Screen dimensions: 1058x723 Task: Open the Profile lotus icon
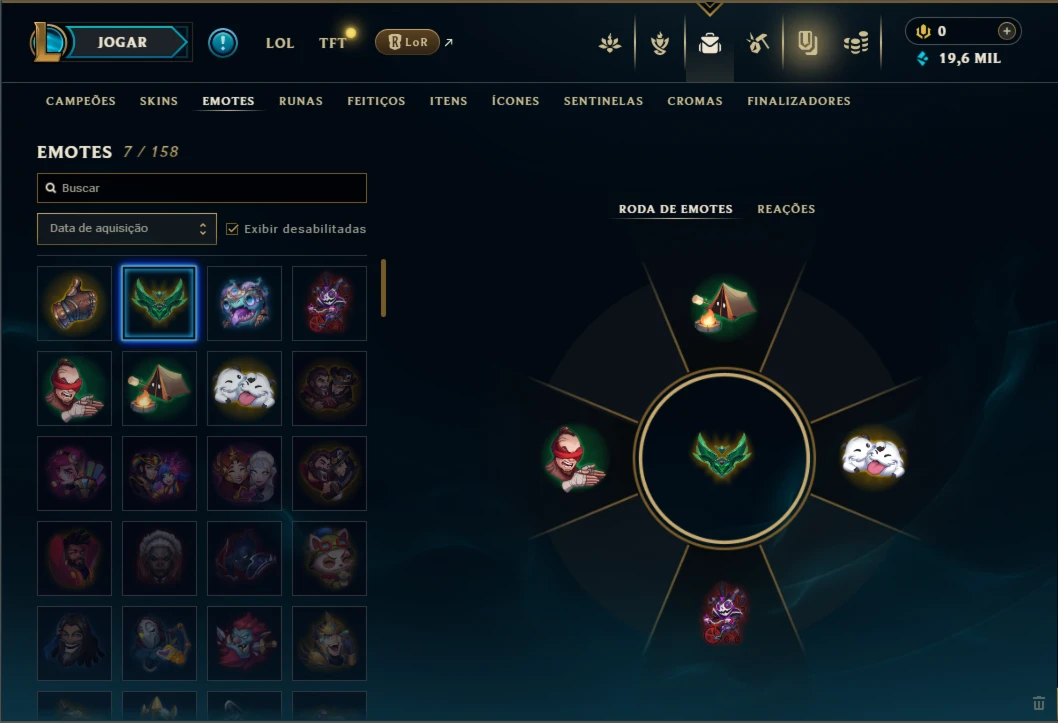tap(610, 44)
